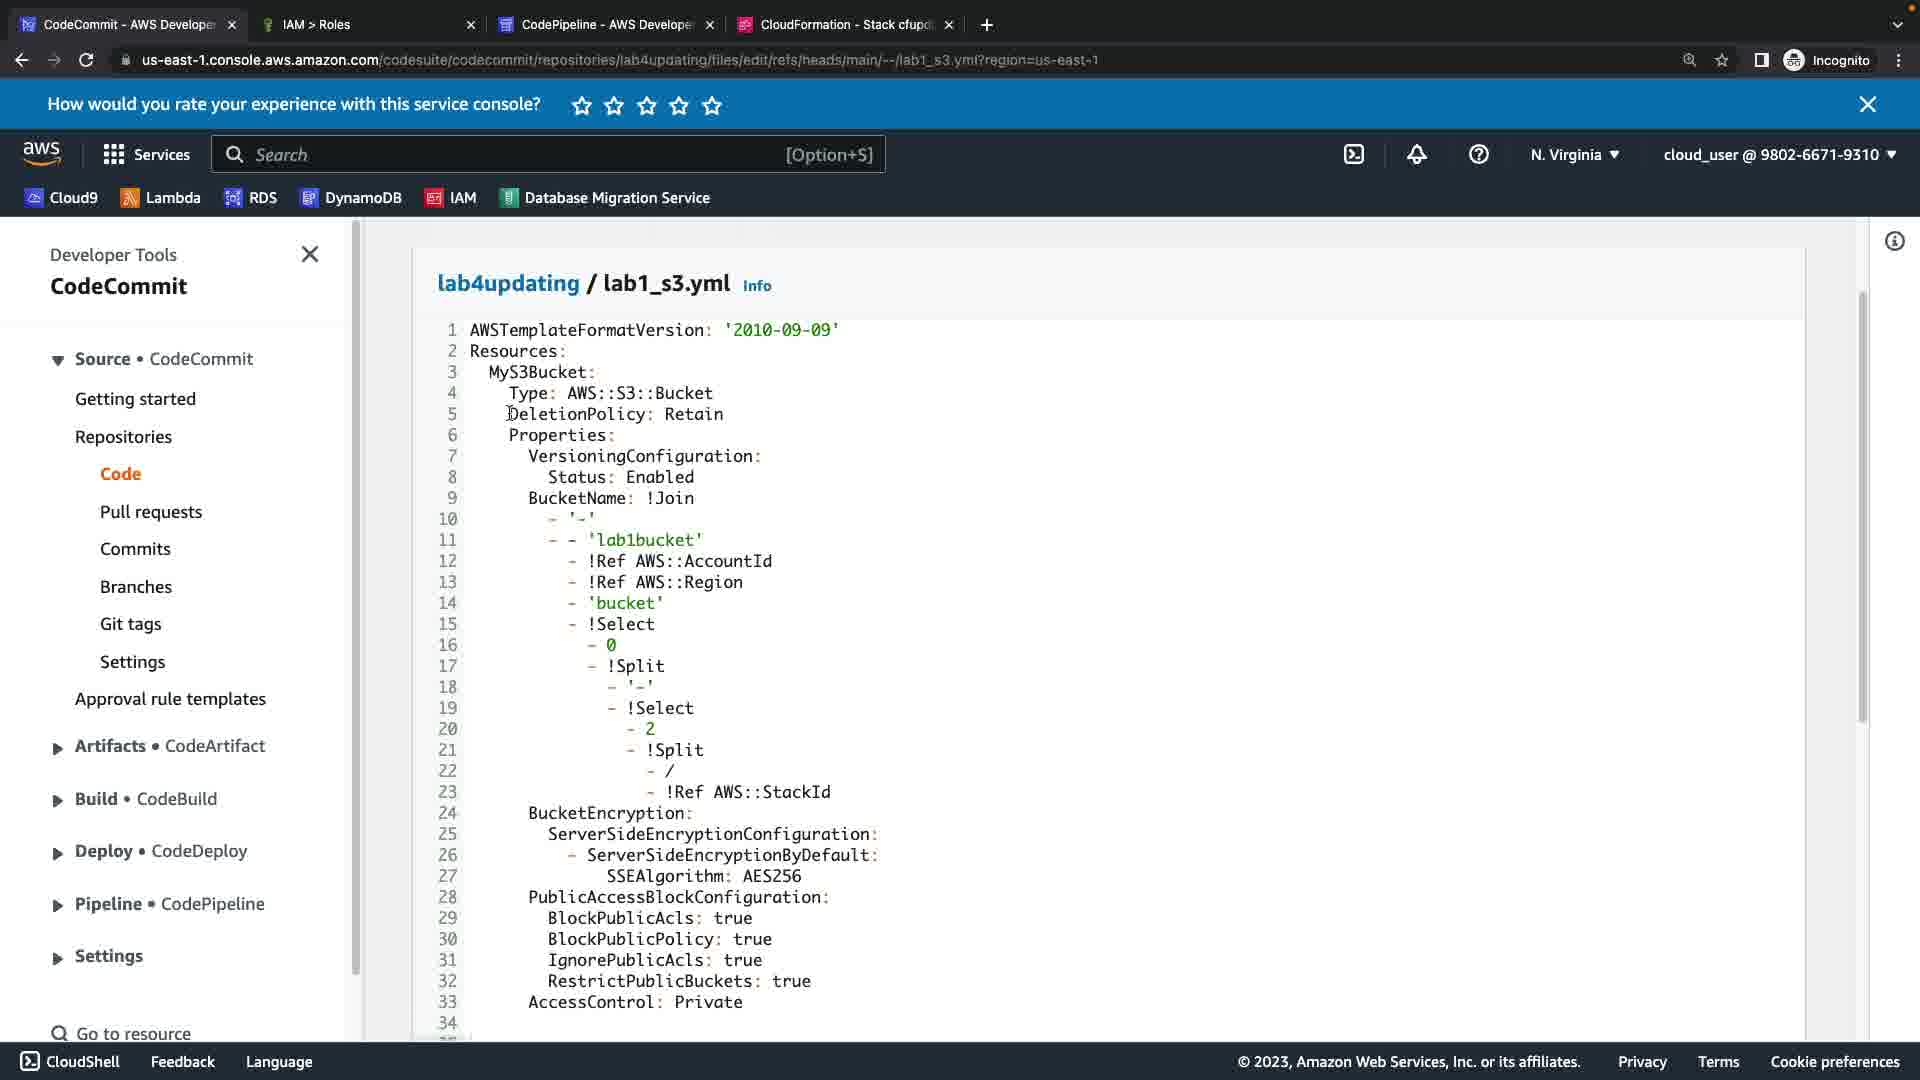Rate the console with the fifth star
Image resolution: width=1920 pixels, height=1080 pixels.
pos(712,105)
